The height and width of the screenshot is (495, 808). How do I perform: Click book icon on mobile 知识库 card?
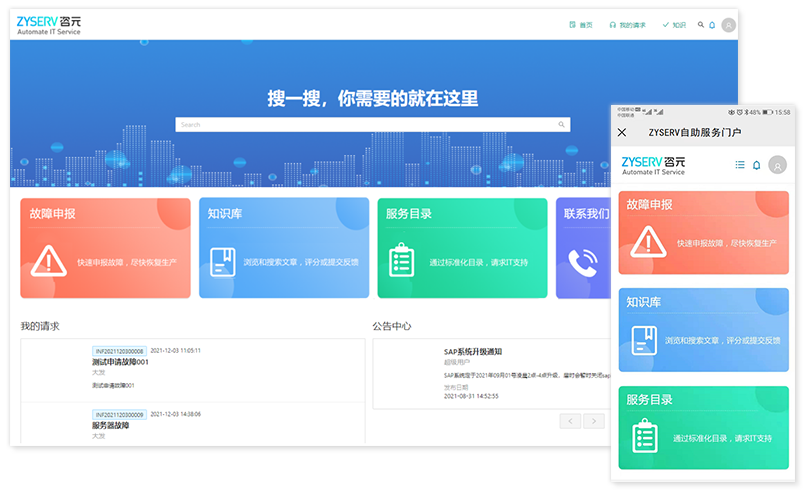pyautogui.click(x=644, y=340)
